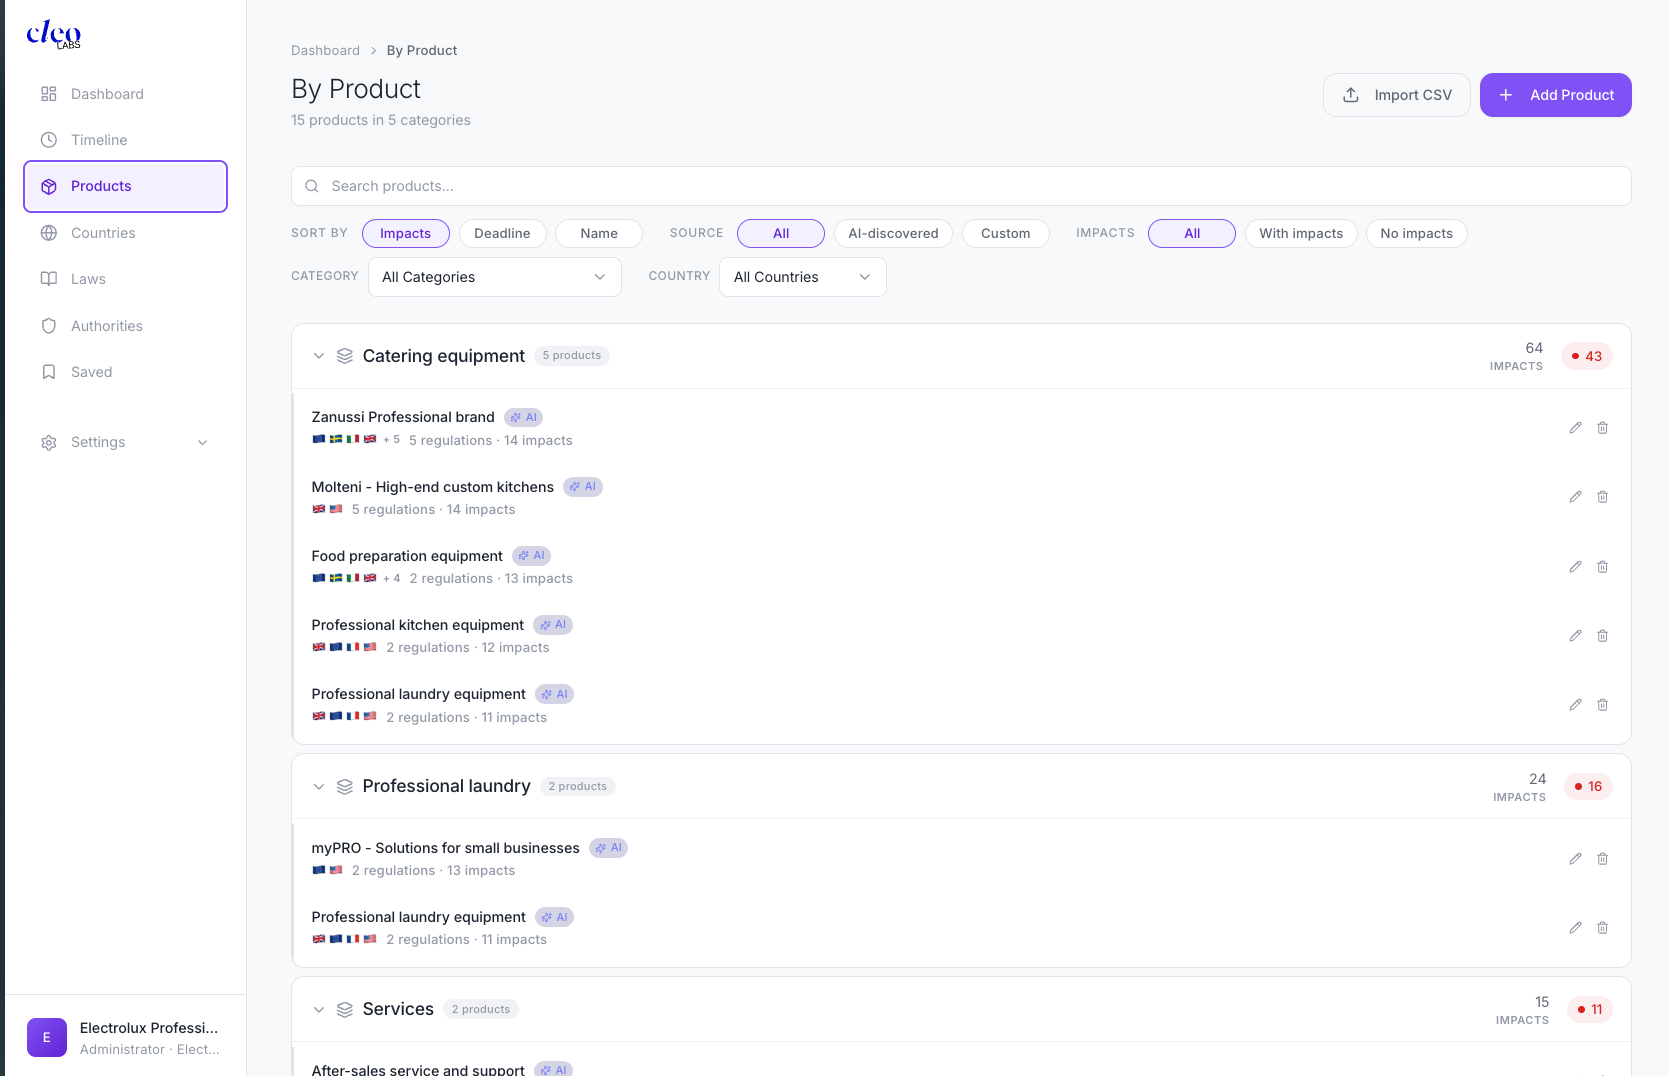
Task: Open Professional kitchen equipment product
Action: pos(417,625)
